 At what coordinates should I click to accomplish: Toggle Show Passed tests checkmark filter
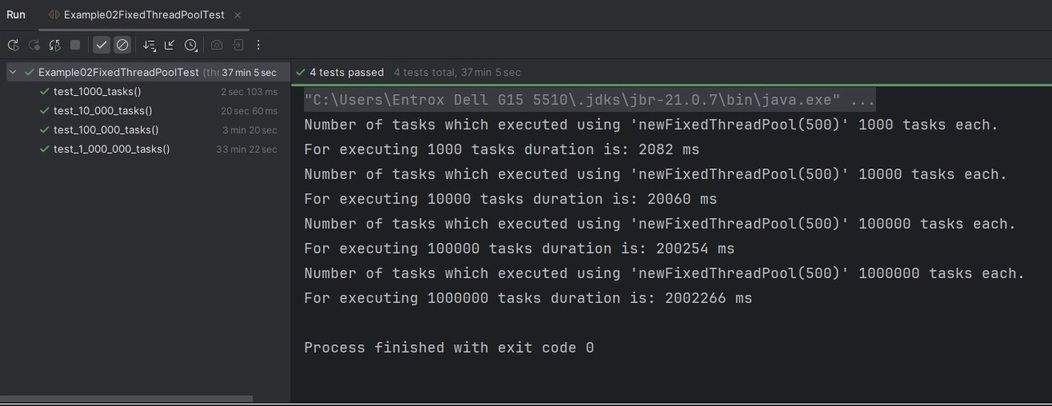101,45
